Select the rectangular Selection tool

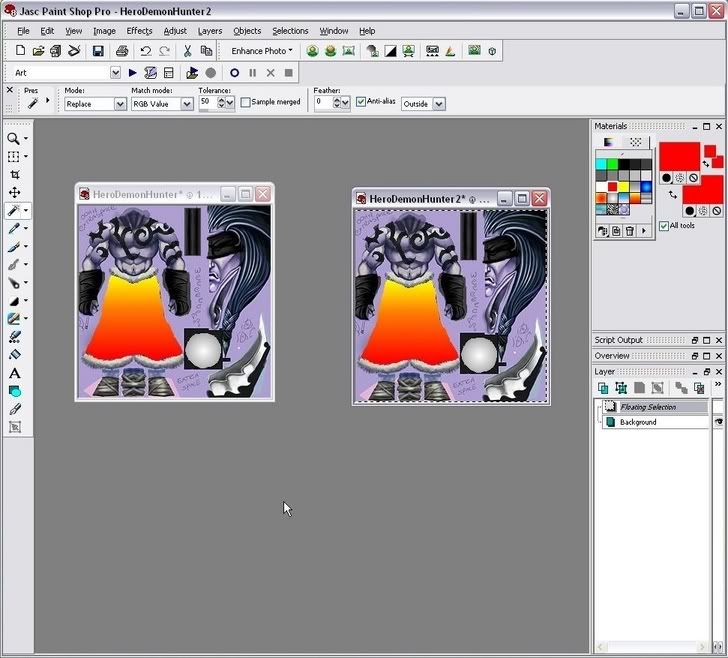[x=13, y=156]
